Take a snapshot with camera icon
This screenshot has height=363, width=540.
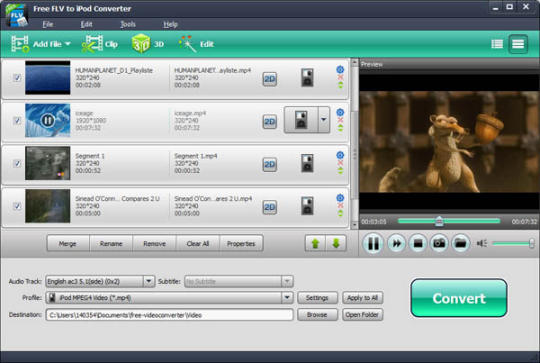pos(439,243)
